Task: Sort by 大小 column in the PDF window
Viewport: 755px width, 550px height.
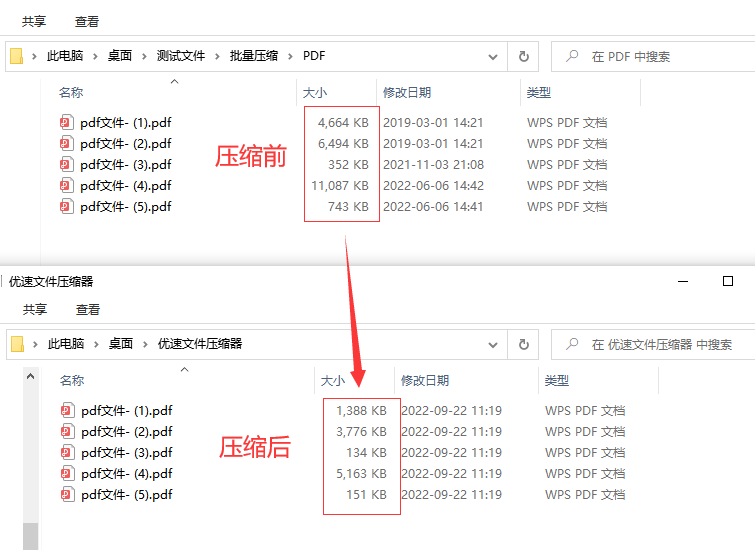Action: tap(315, 92)
